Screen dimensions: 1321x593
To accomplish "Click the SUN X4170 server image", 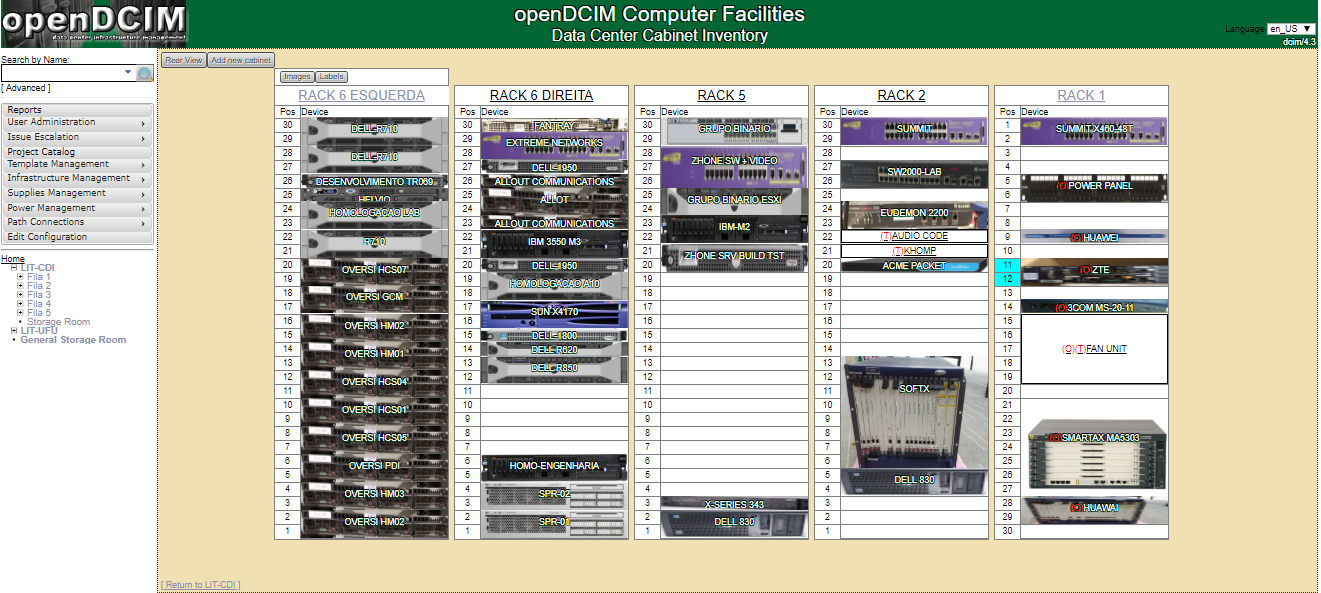I will pos(554,311).
